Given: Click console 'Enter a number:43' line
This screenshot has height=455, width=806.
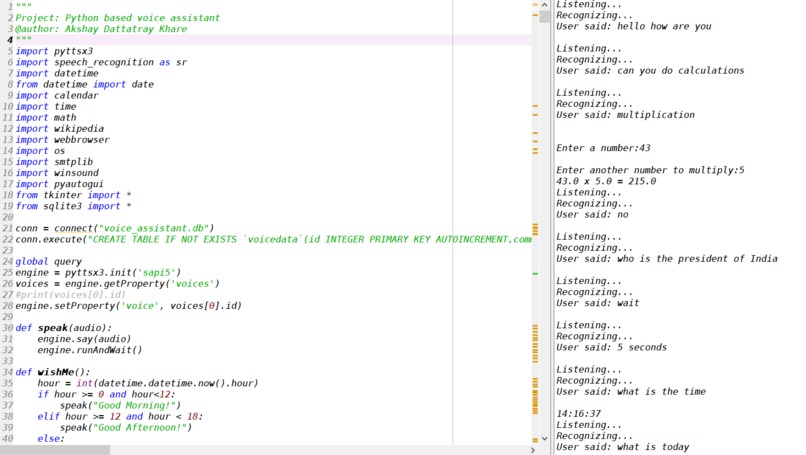Looking at the screenshot, I should (x=603, y=149).
